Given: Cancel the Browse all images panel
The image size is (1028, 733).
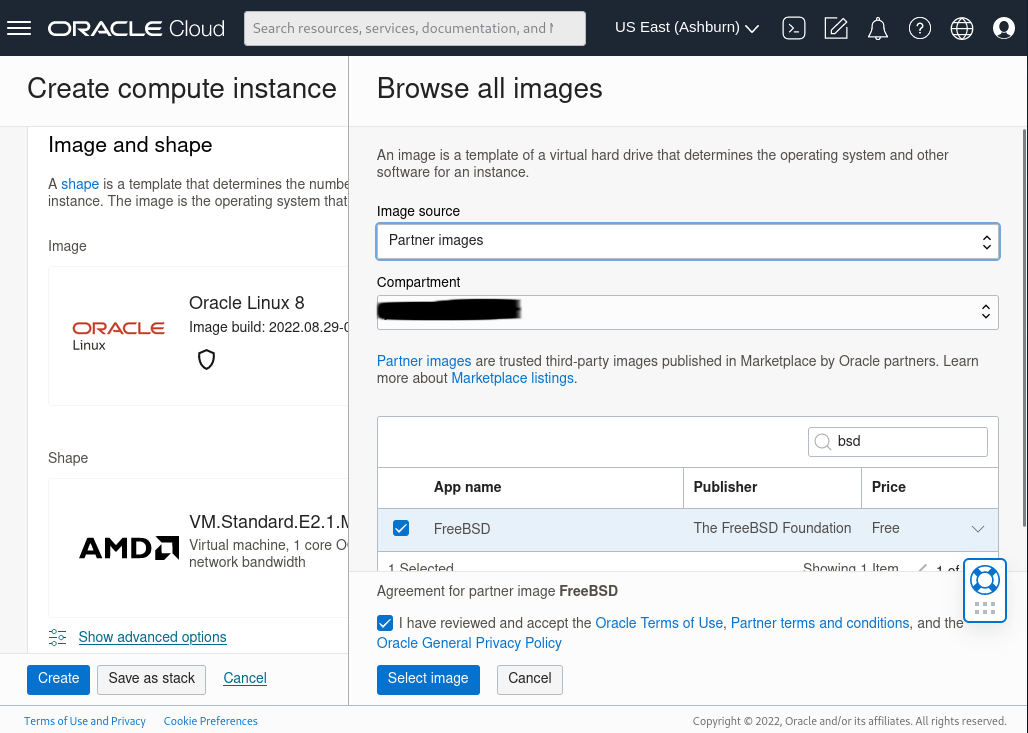Looking at the screenshot, I should click(x=530, y=679).
